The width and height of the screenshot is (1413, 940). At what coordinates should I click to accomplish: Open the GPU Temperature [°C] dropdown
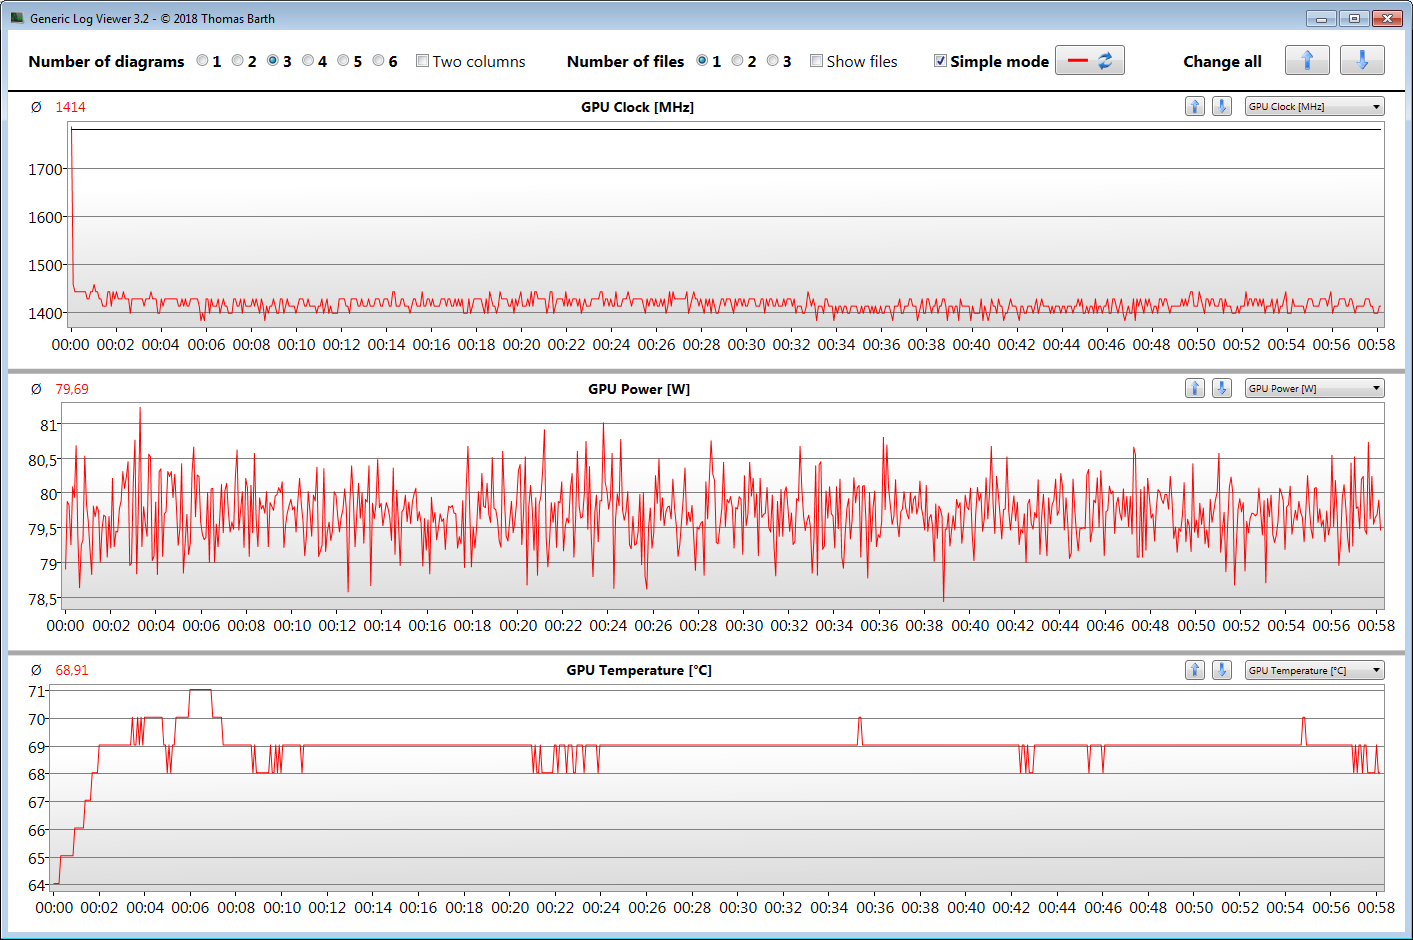coord(1315,670)
